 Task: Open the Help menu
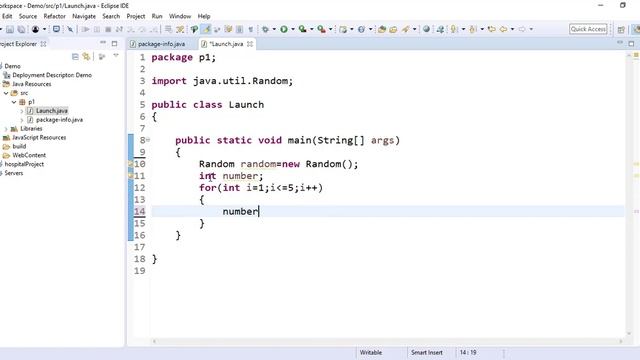(204, 16)
